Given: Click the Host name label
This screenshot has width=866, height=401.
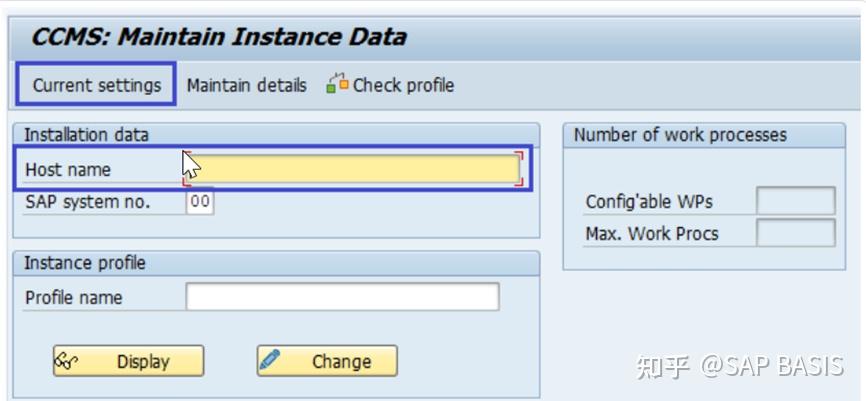Looking at the screenshot, I should click(68, 170).
